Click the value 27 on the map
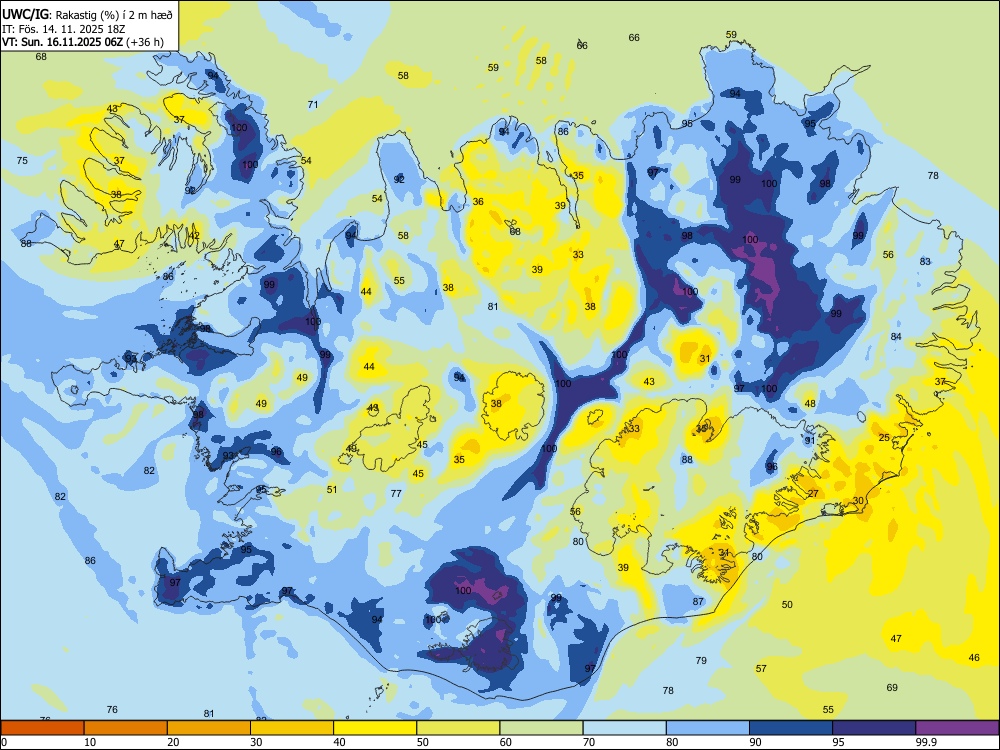1000x750 pixels. click(813, 494)
